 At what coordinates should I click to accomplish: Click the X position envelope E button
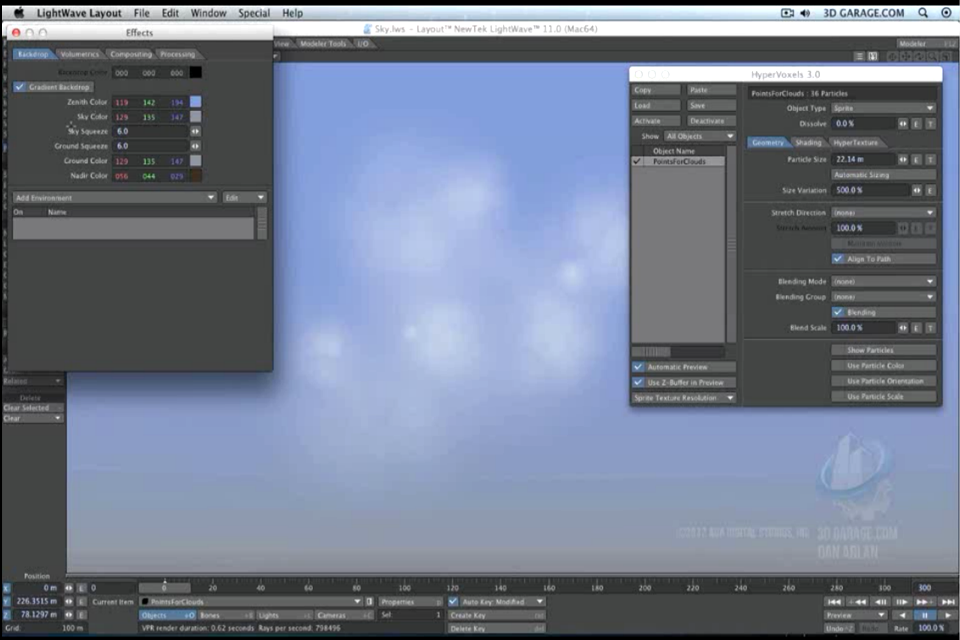click(x=81, y=588)
